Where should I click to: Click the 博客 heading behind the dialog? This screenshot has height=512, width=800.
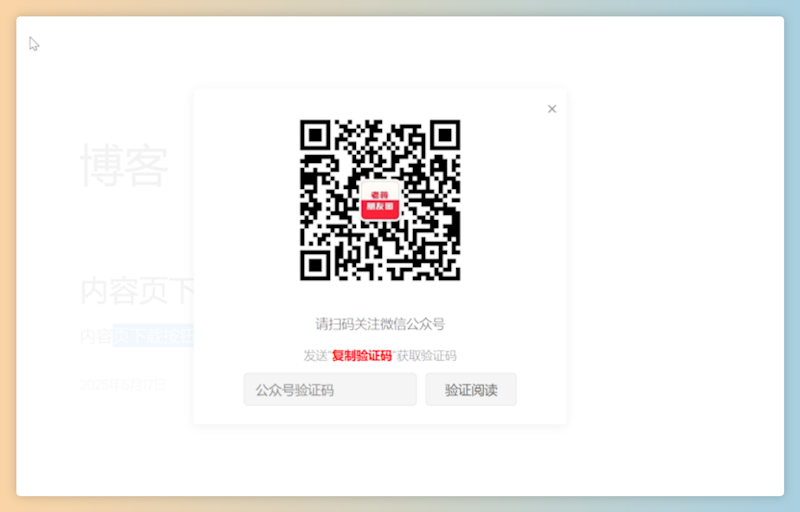point(124,165)
